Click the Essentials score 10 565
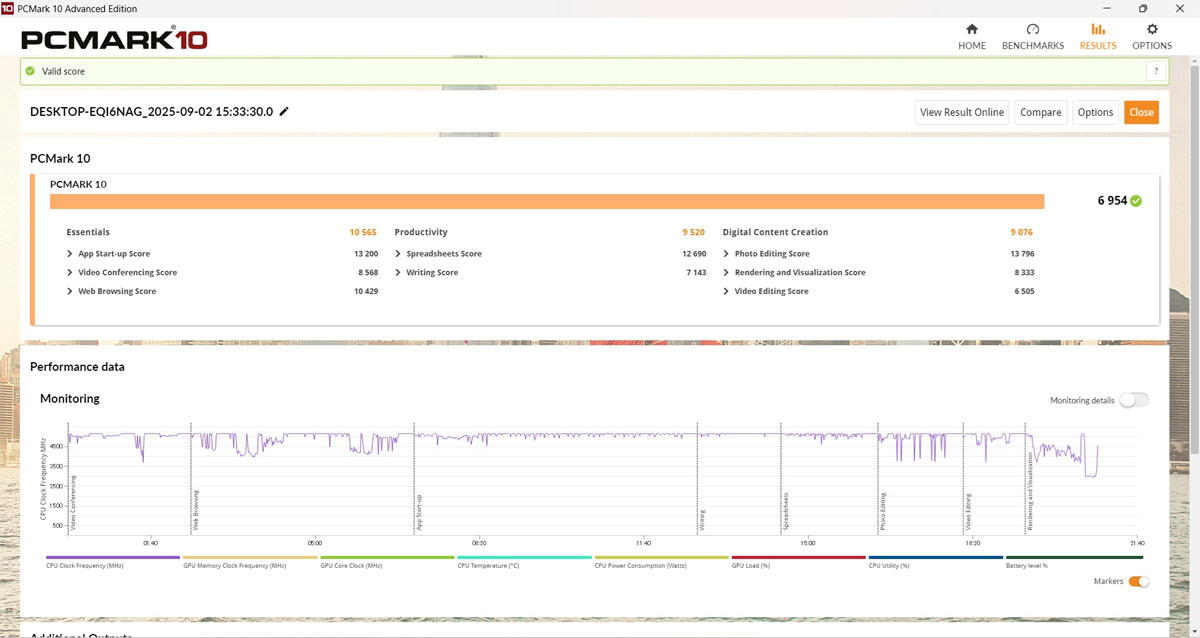Viewport: 1200px width, 638px height. (363, 232)
